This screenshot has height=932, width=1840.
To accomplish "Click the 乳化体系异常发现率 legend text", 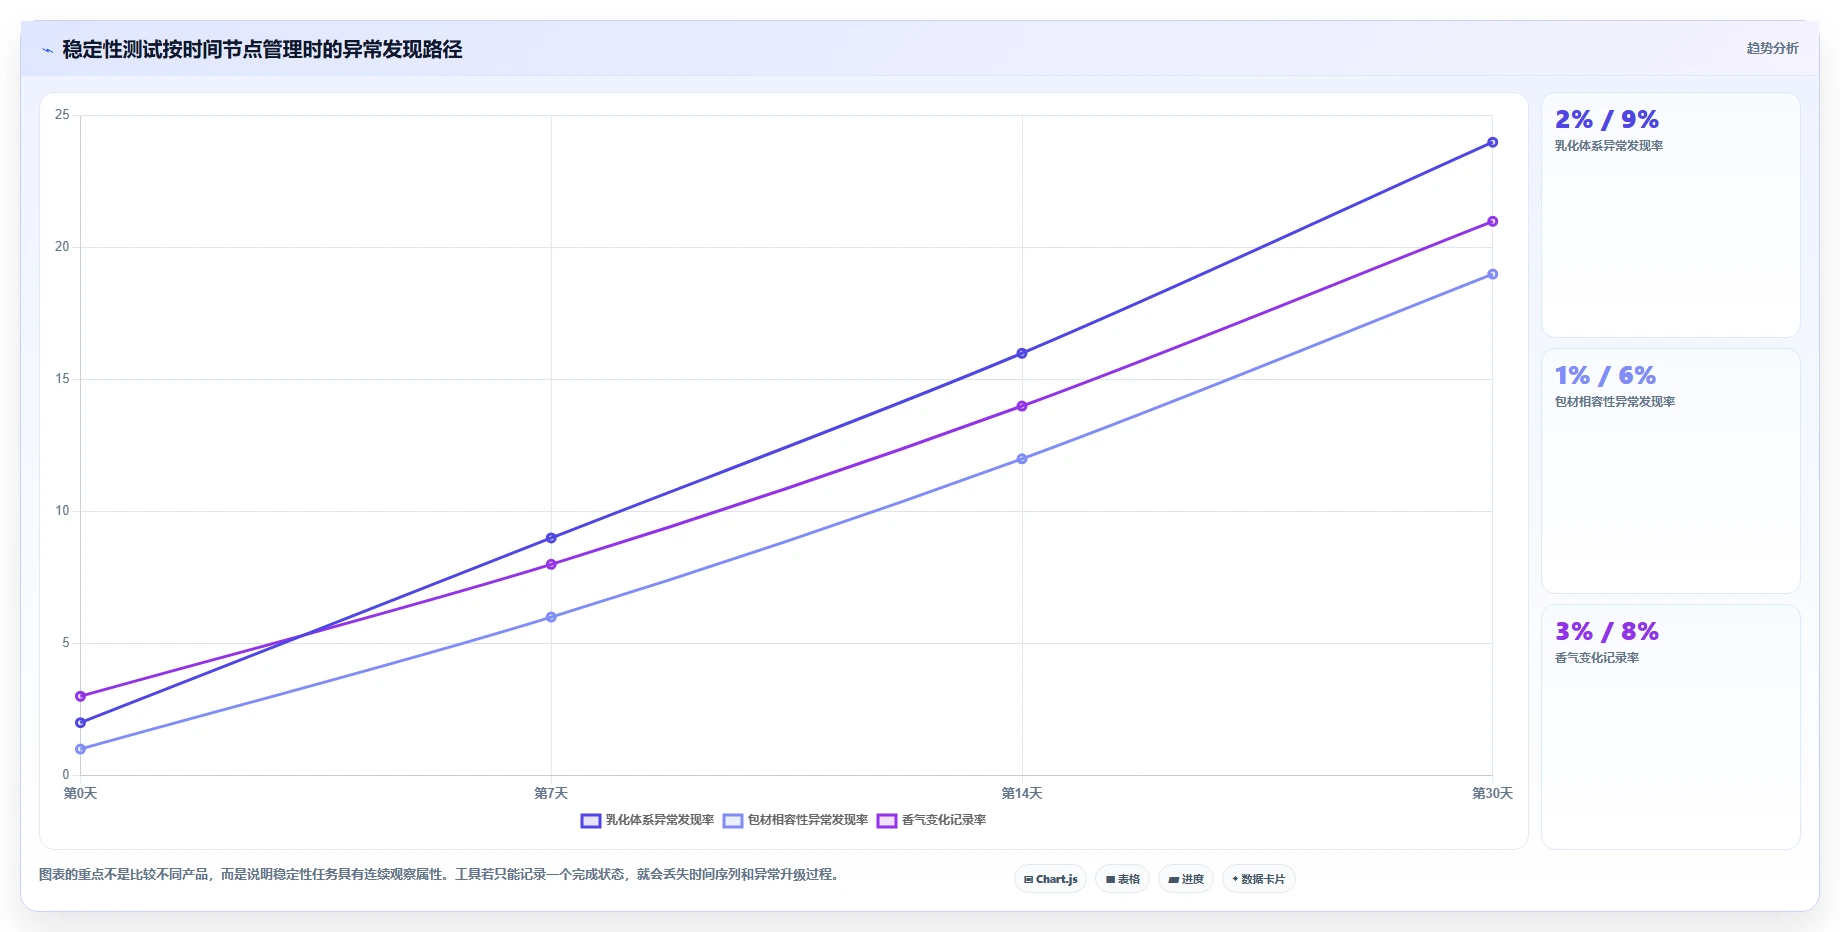I will tap(660, 820).
